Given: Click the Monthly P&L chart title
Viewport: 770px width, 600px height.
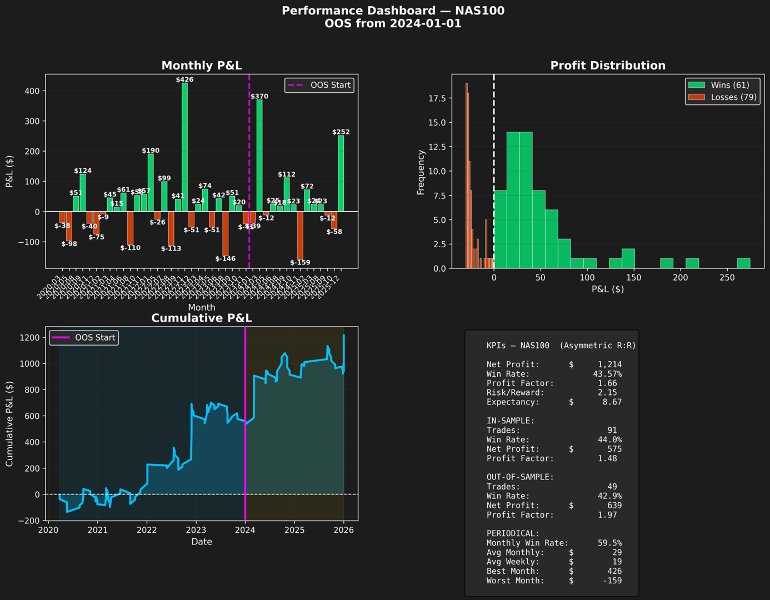Looking at the screenshot, I should pos(201,65).
